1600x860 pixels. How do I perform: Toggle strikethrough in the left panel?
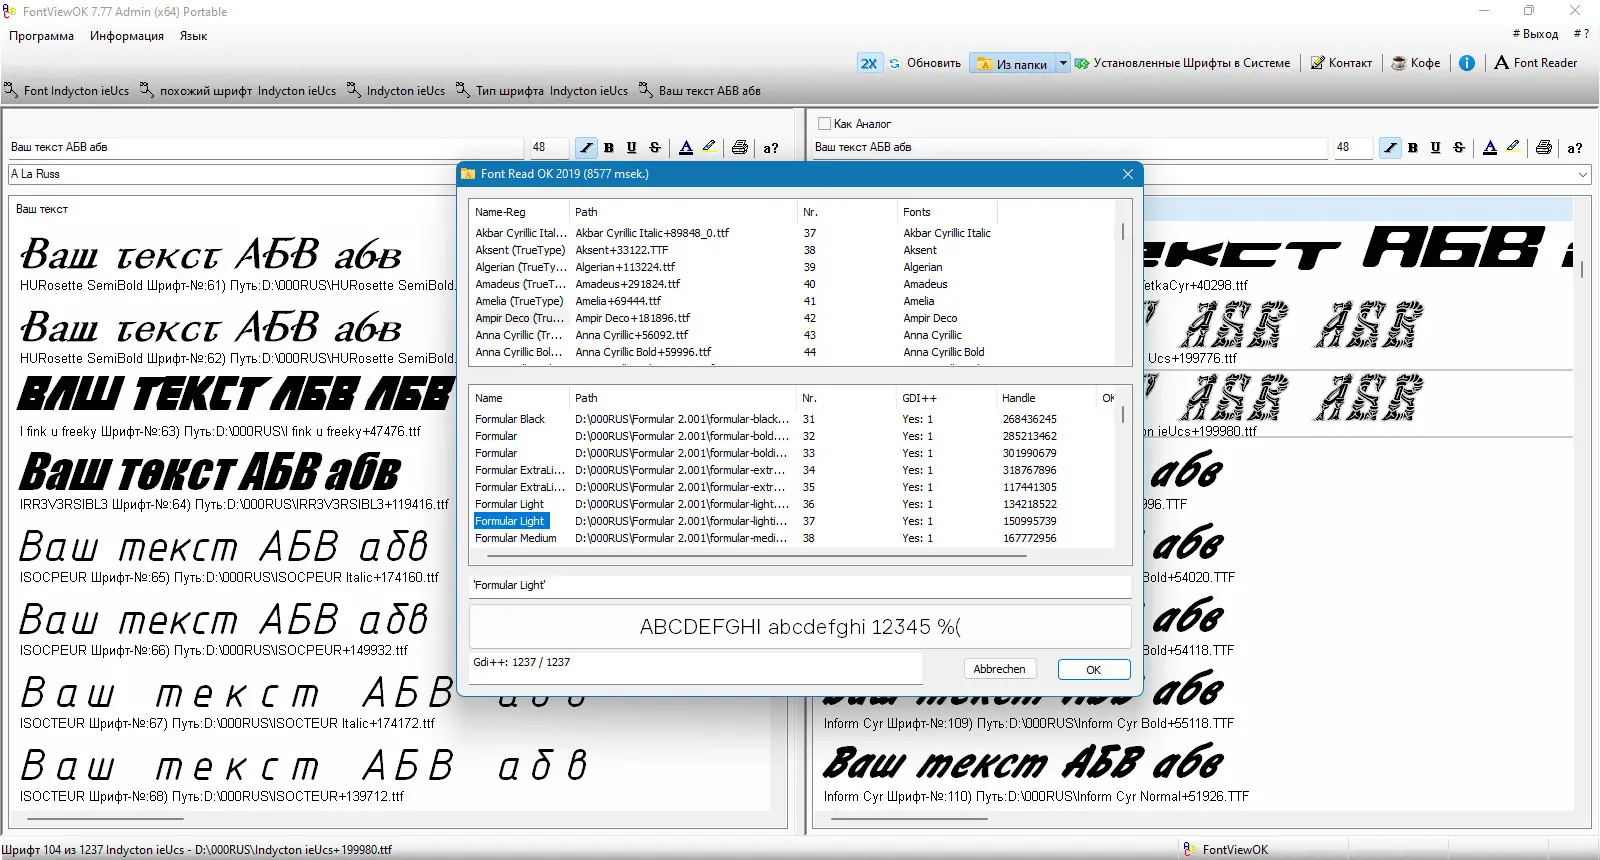coord(655,148)
